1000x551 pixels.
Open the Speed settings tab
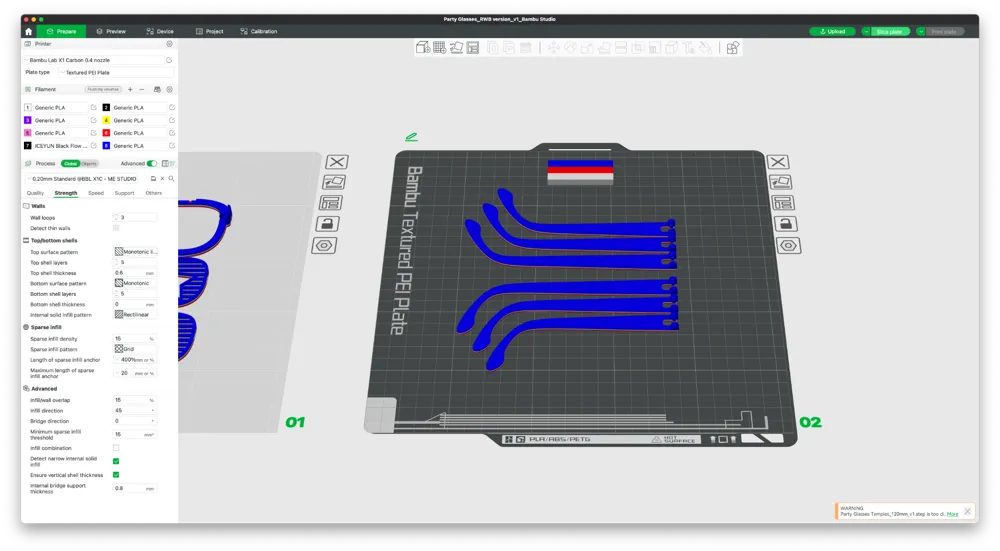coord(96,193)
